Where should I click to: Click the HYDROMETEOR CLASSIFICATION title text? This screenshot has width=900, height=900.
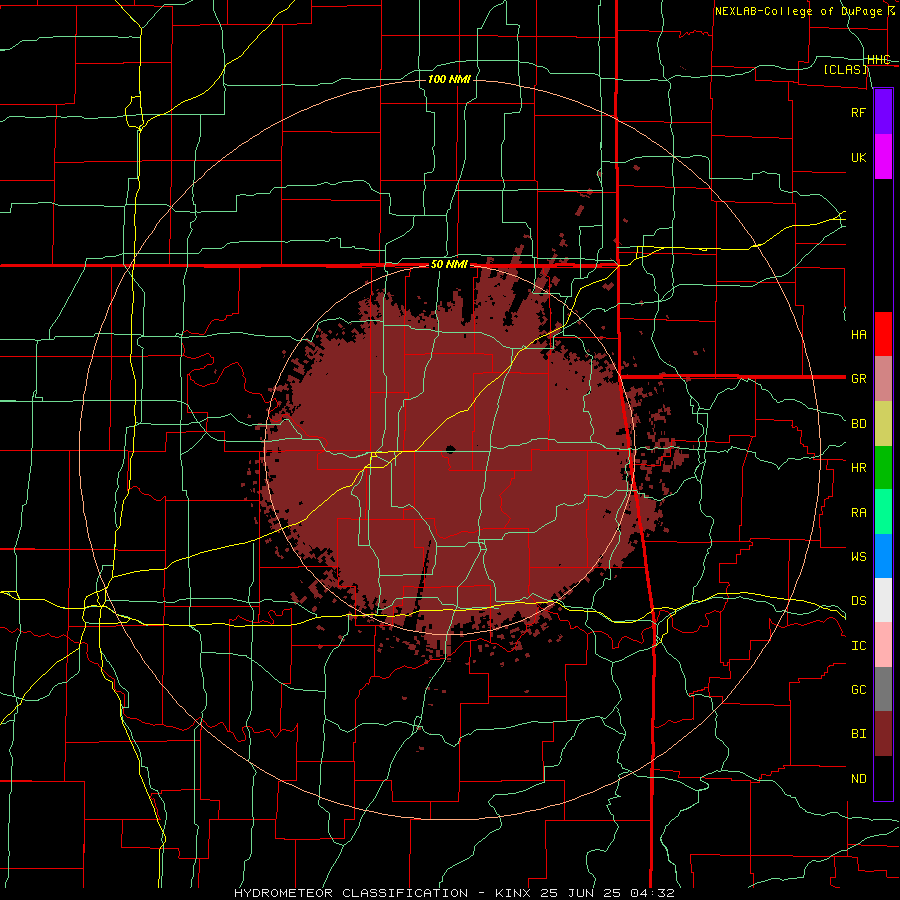pos(351,893)
